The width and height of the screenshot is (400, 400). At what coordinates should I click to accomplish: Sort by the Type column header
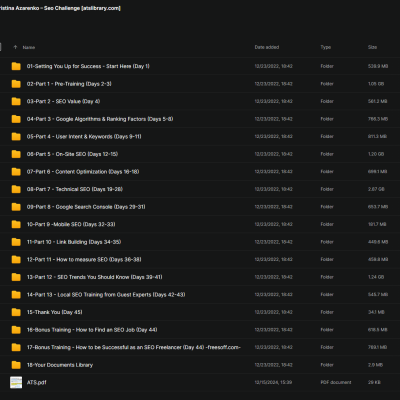coord(326,47)
